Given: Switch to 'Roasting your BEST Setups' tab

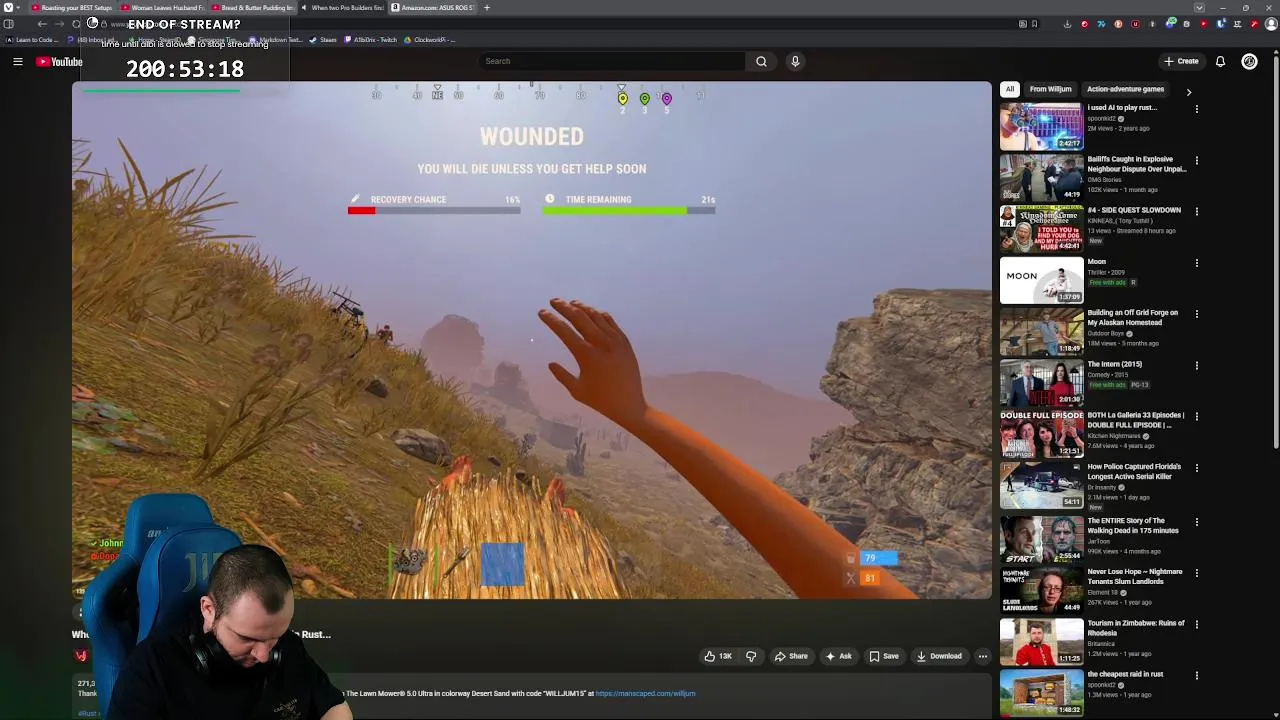Looking at the screenshot, I should [x=71, y=8].
